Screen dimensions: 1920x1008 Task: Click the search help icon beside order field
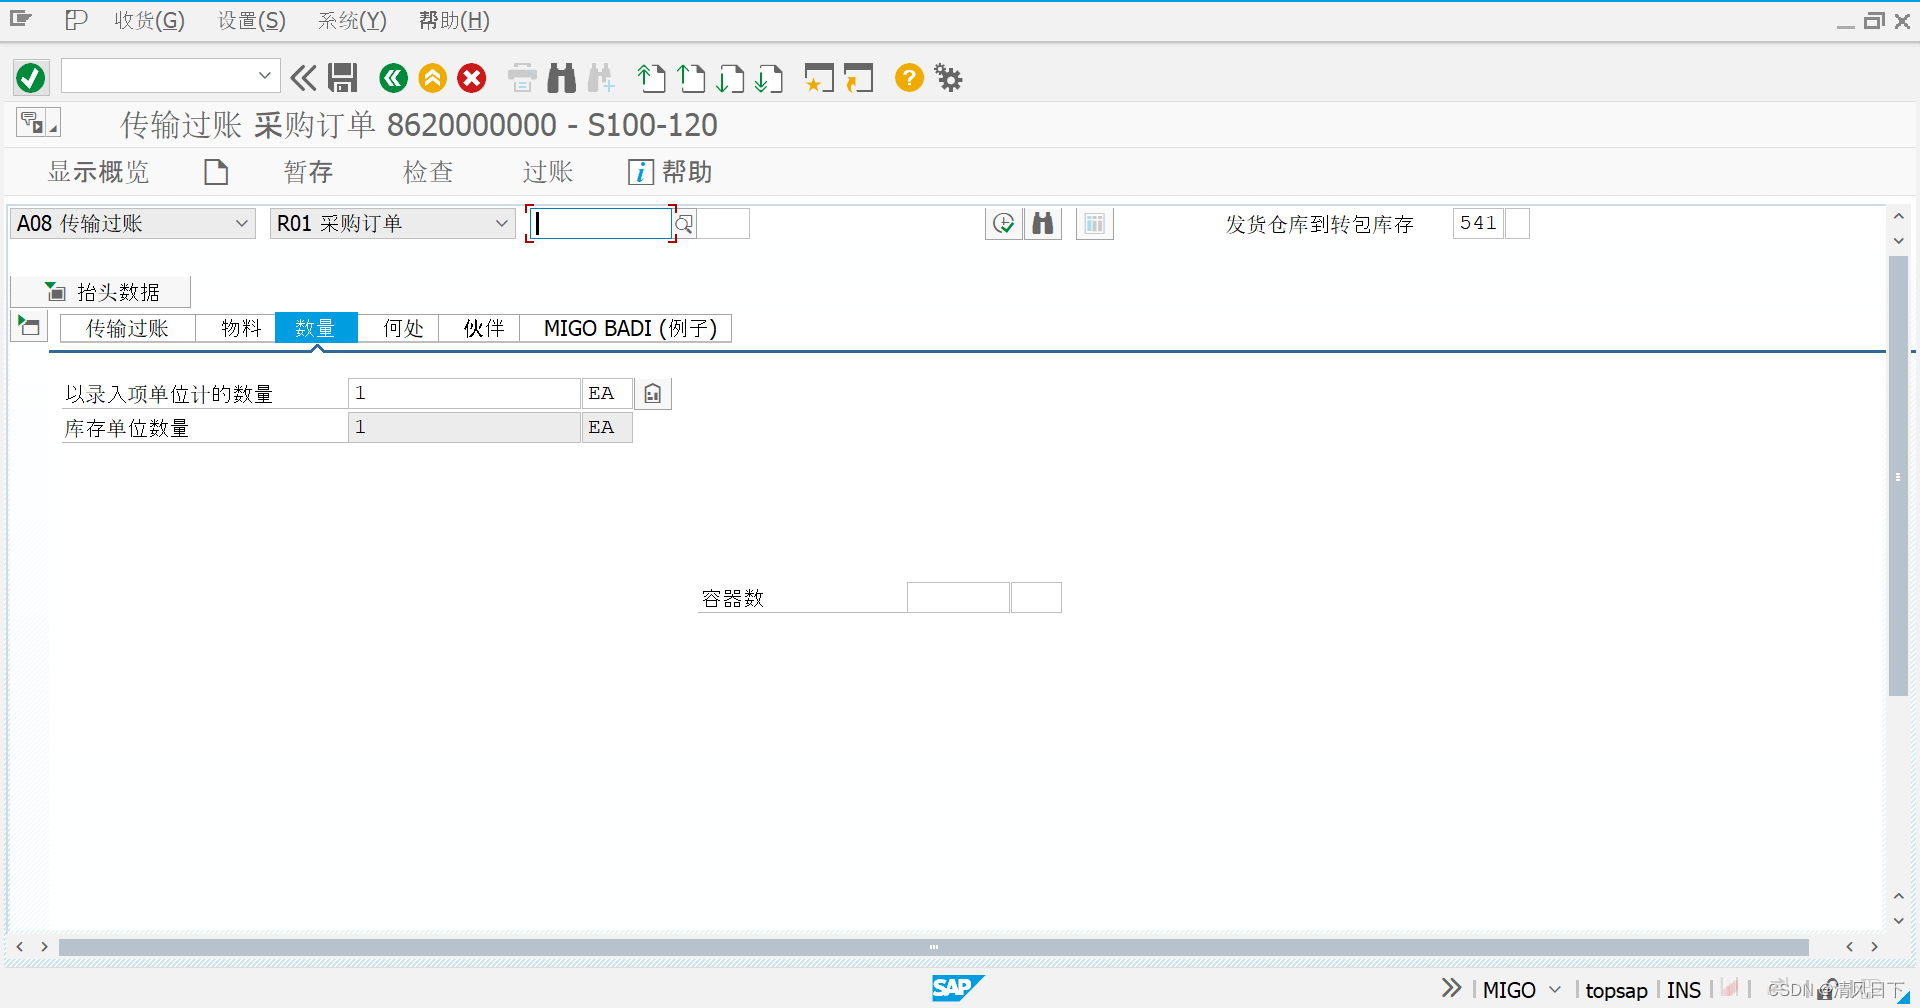coord(684,224)
